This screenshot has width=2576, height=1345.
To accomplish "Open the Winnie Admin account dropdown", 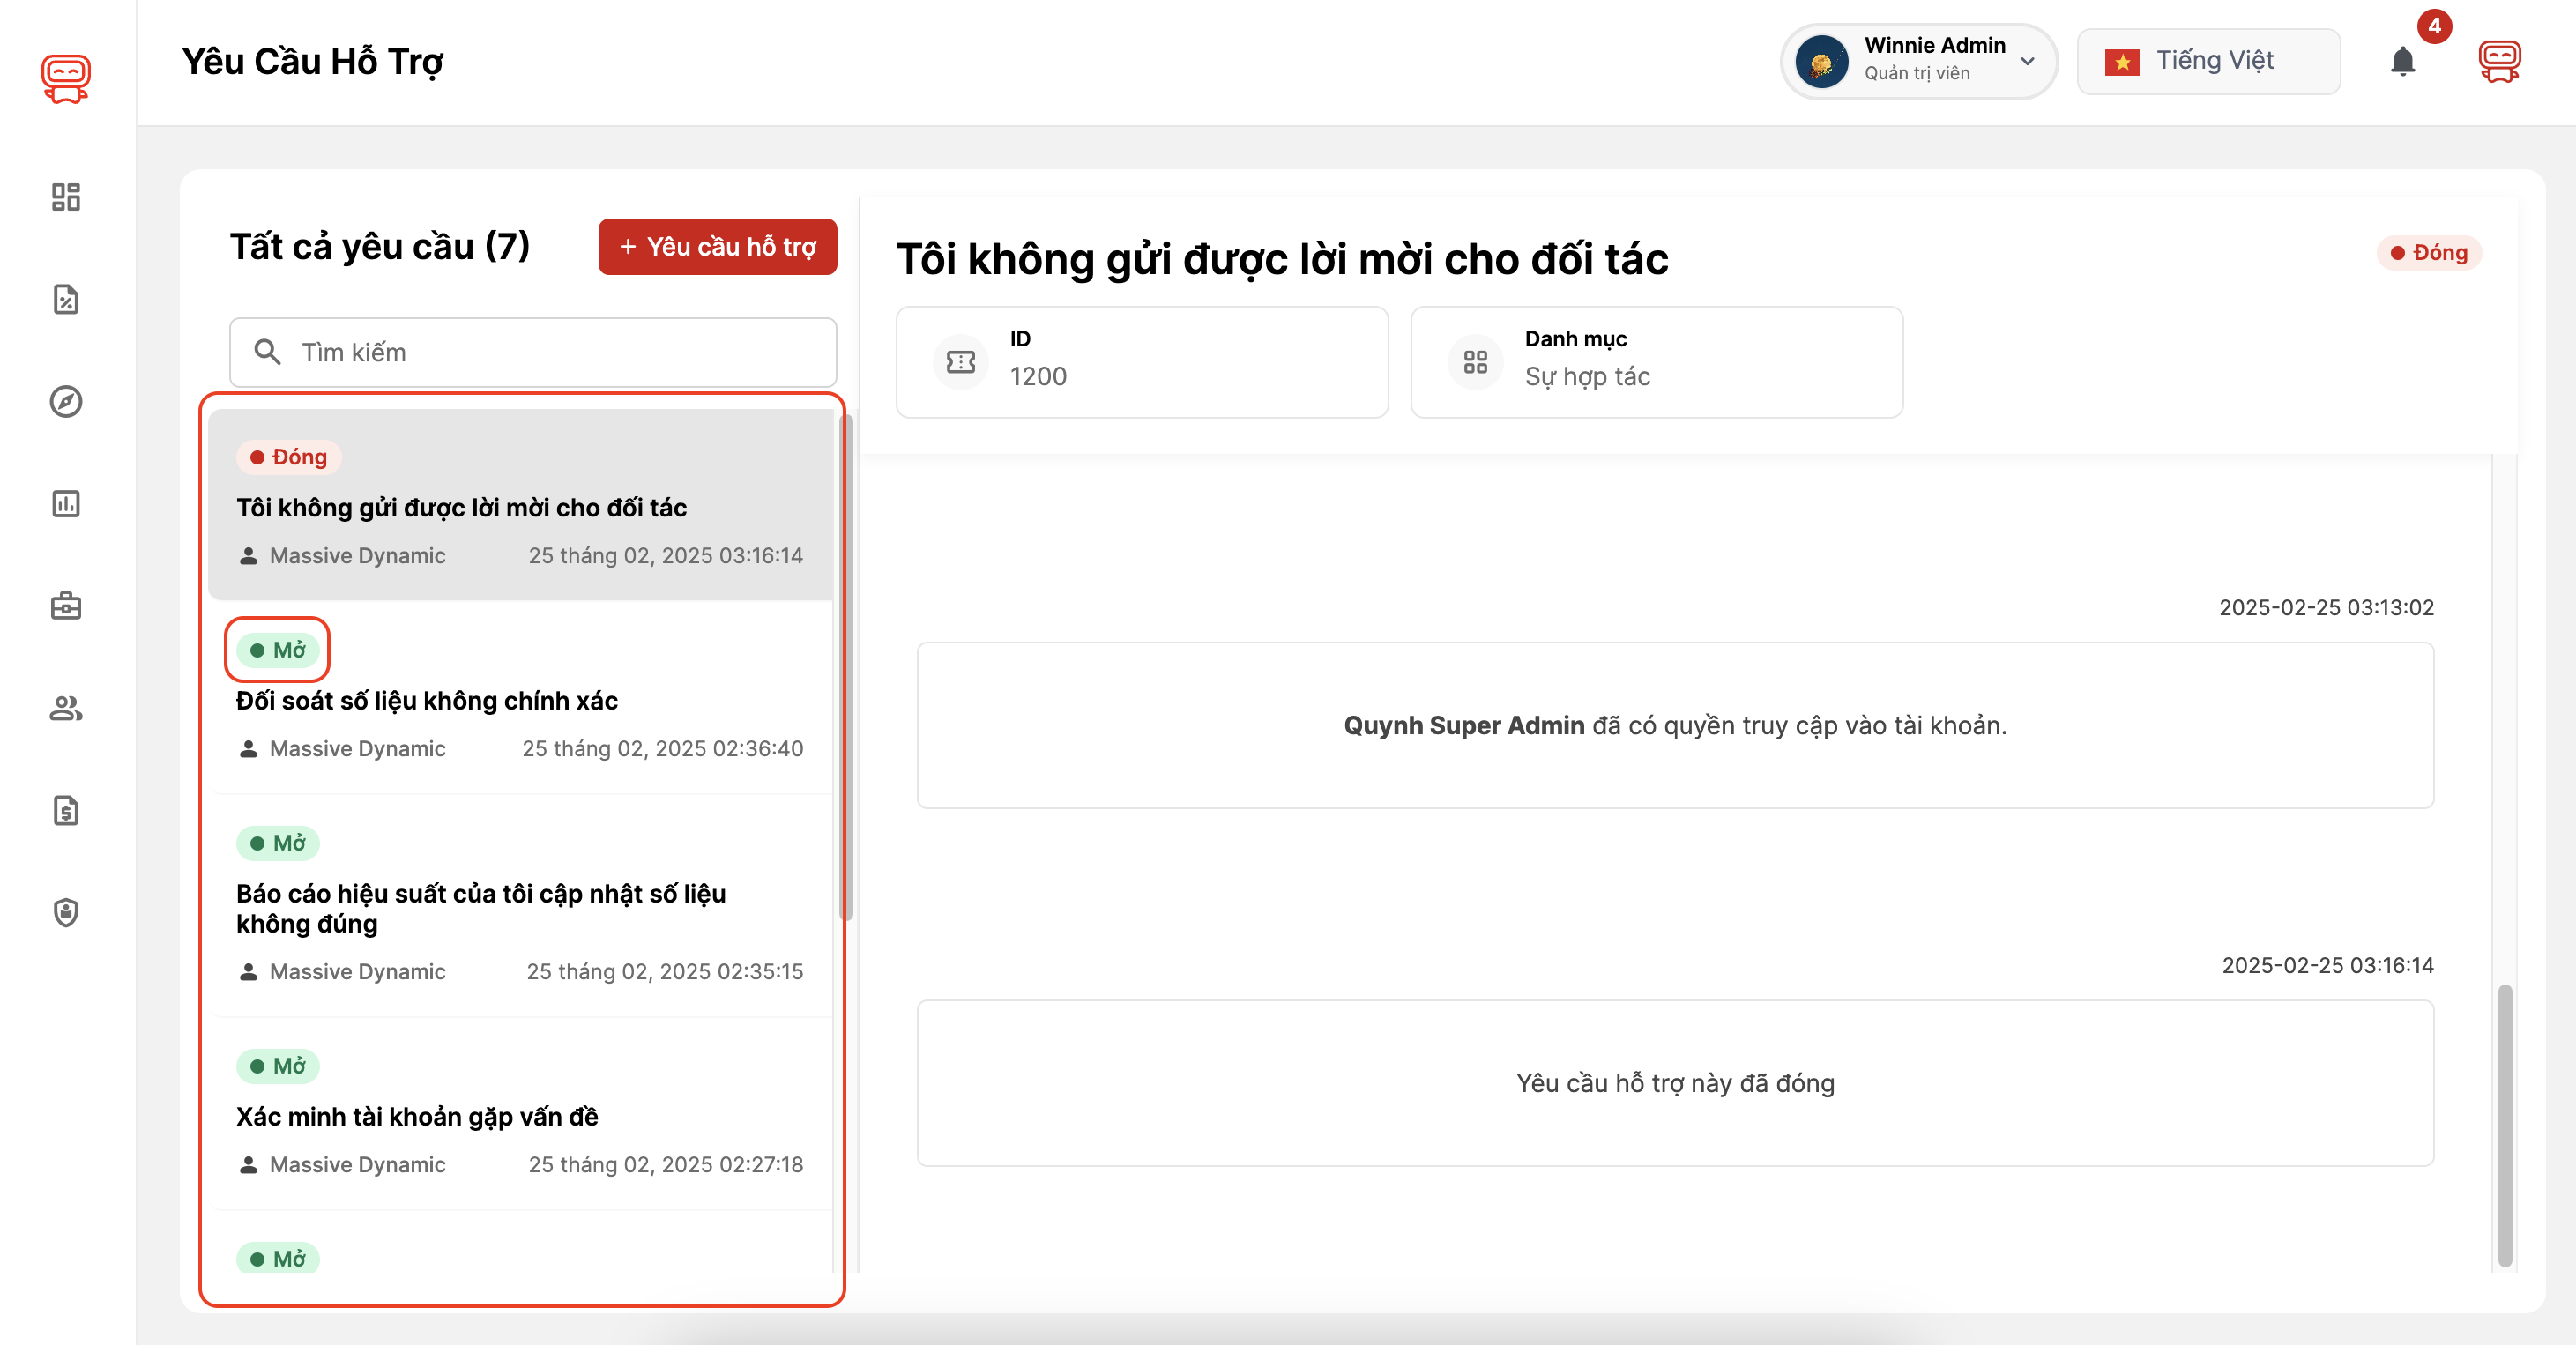I will click(x=1918, y=61).
